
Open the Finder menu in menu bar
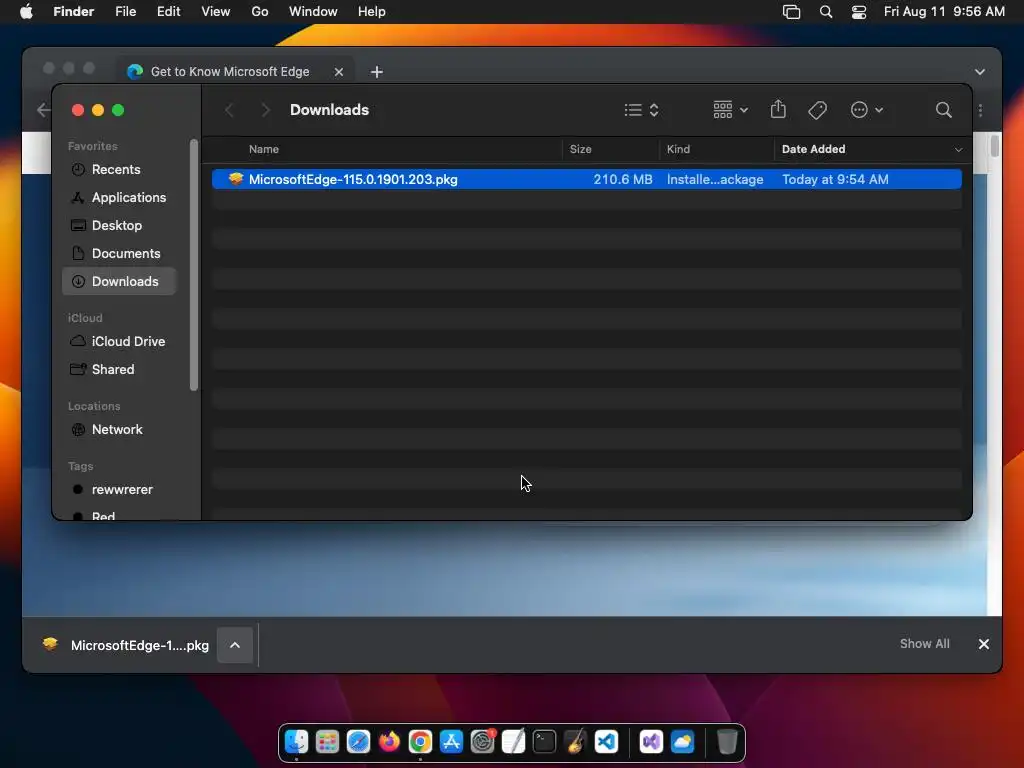point(73,12)
